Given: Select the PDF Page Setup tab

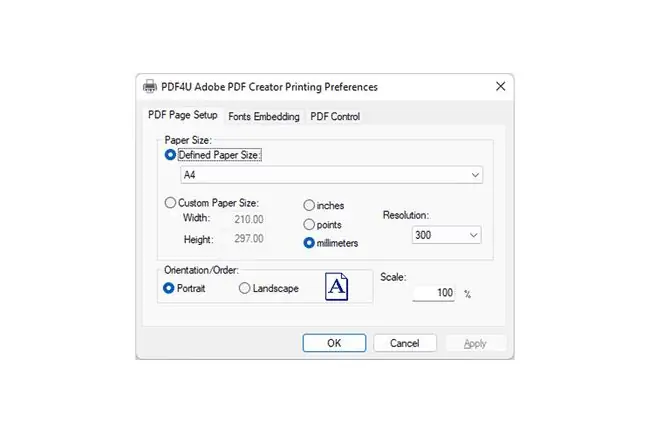Looking at the screenshot, I should 183,115.
